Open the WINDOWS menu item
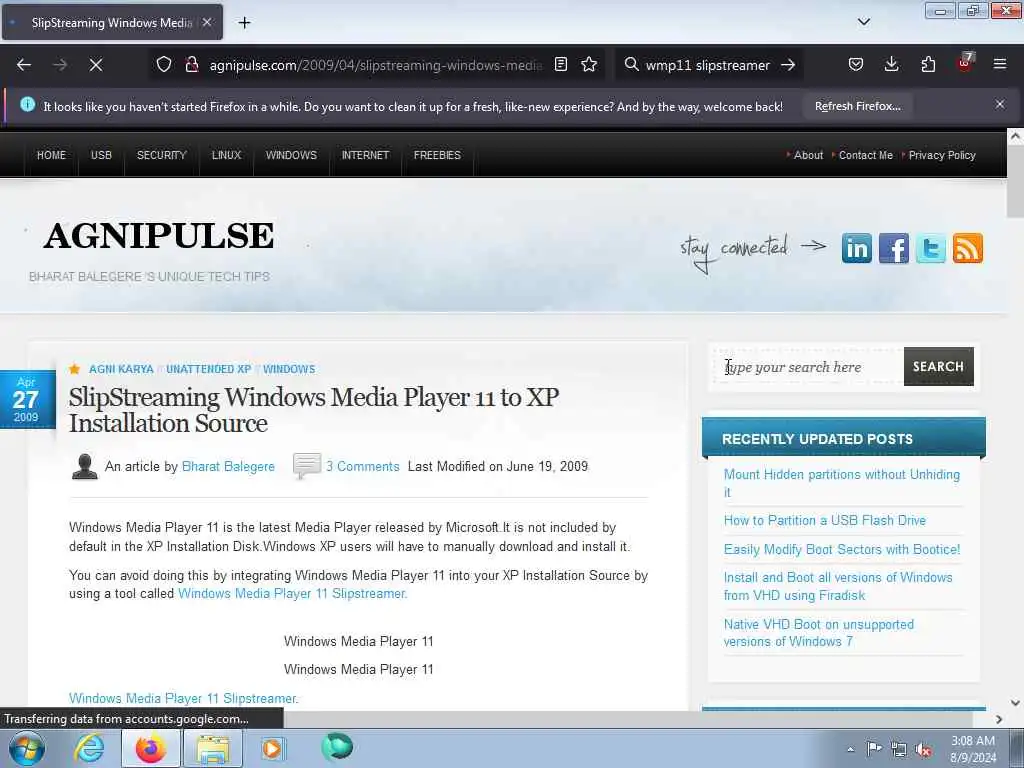 [291, 155]
